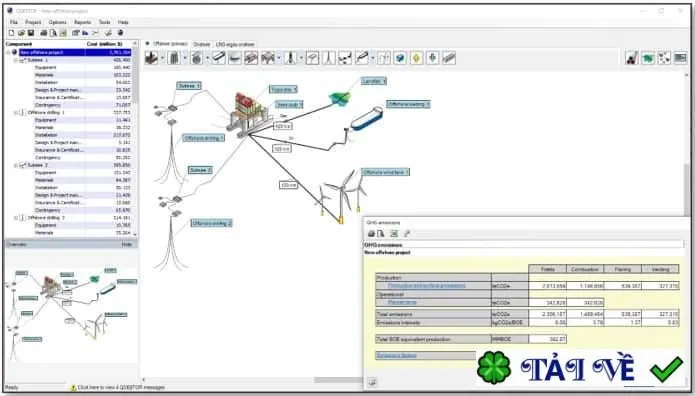Select the Offshore loading 1 label

408,104
